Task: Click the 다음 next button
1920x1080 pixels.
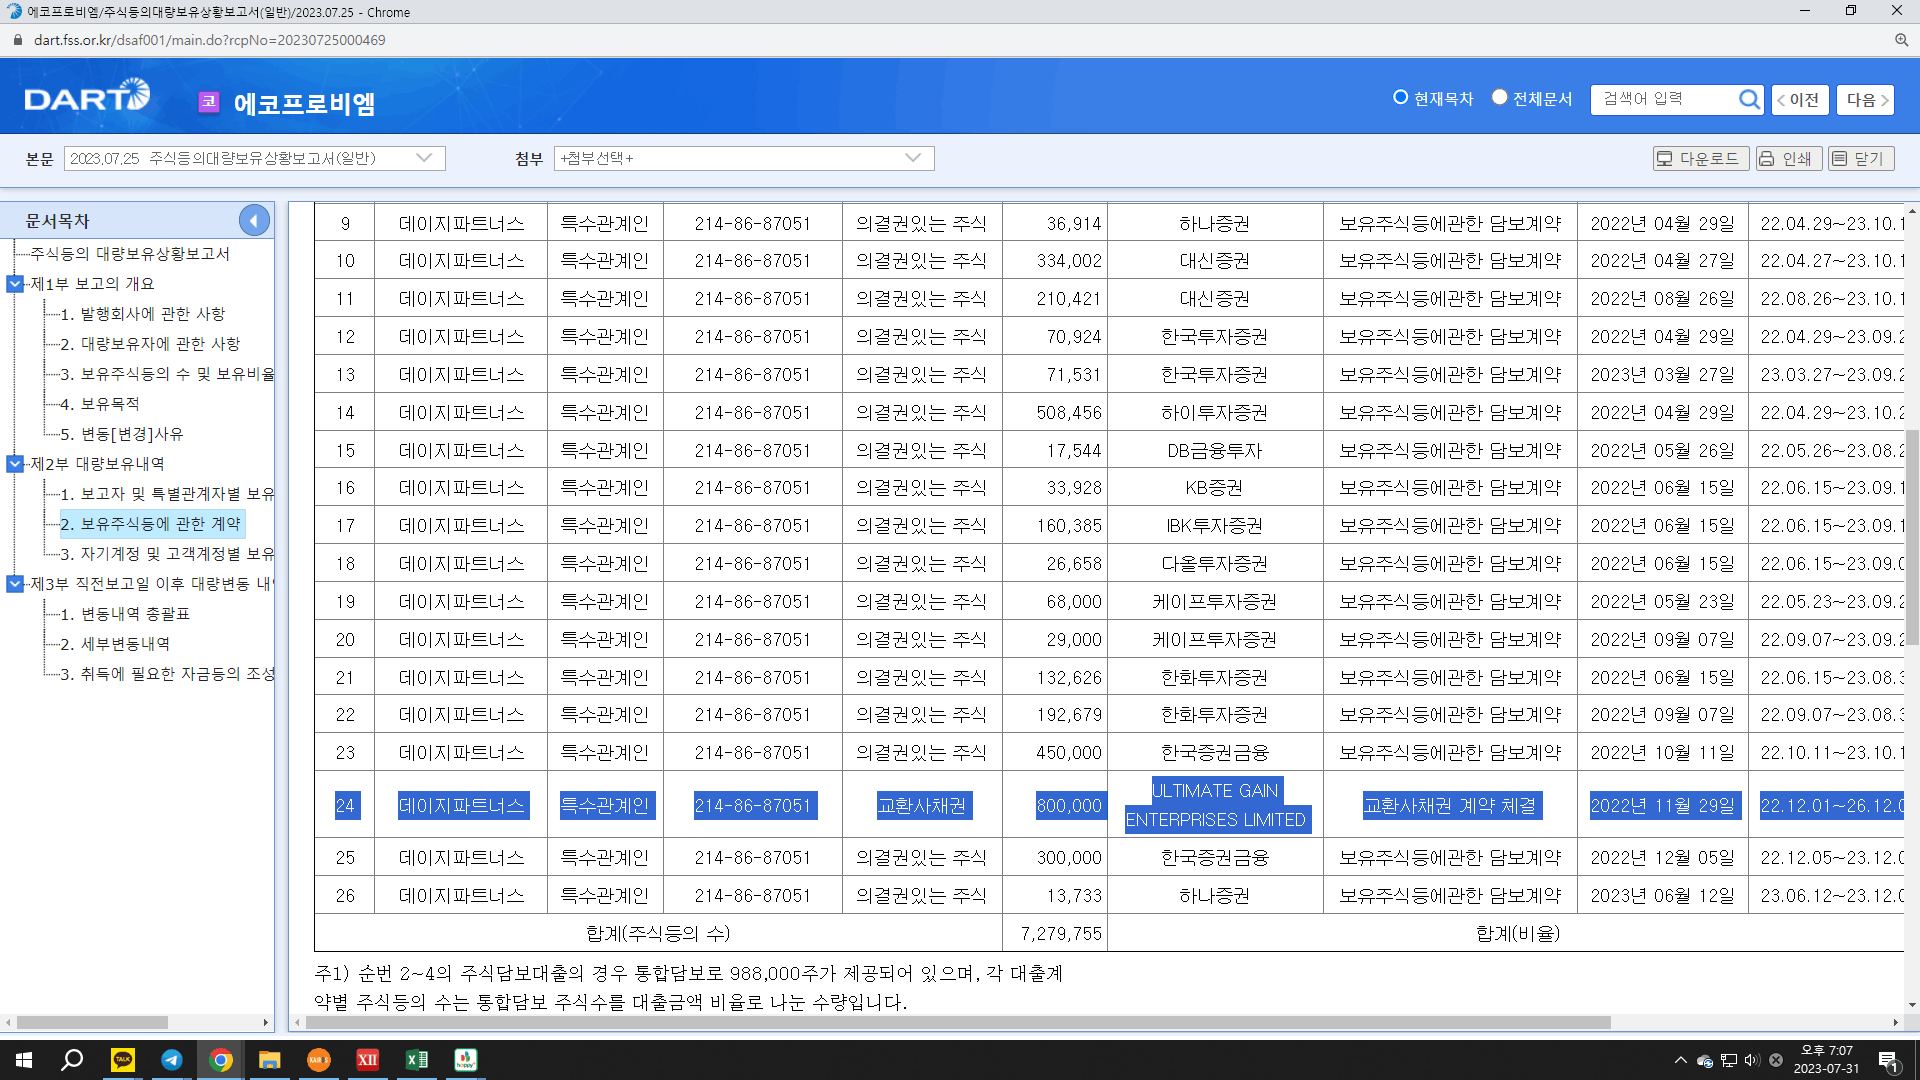Action: pyautogui.click(x=1865, y=99)
